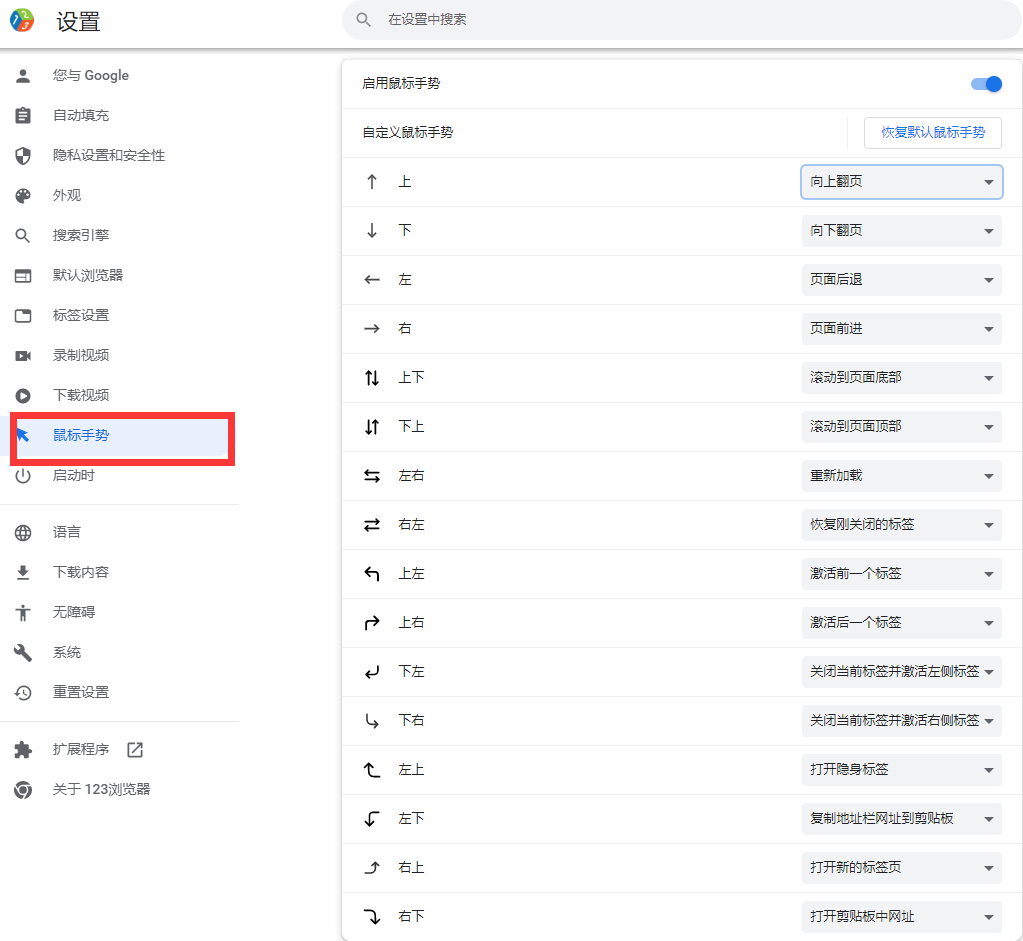Click the shield icon for privacy settings
Viewport: 1023px width, 941px height.
click(23, 156)
